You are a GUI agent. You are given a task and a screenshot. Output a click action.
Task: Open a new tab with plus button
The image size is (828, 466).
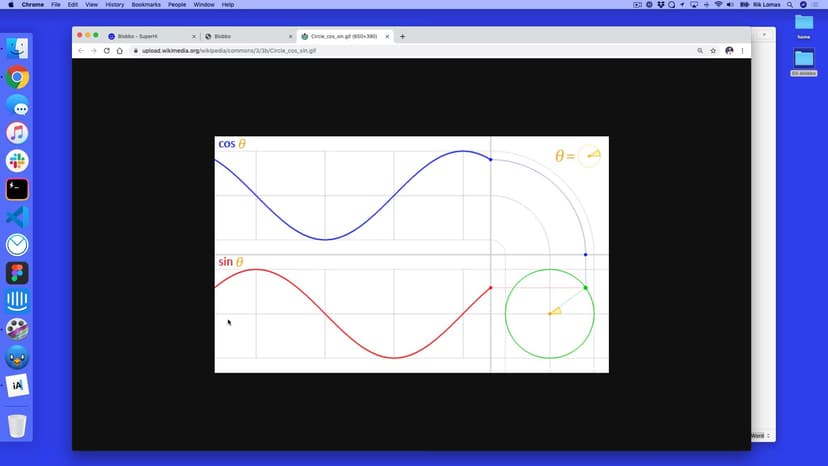pos(402,36)
